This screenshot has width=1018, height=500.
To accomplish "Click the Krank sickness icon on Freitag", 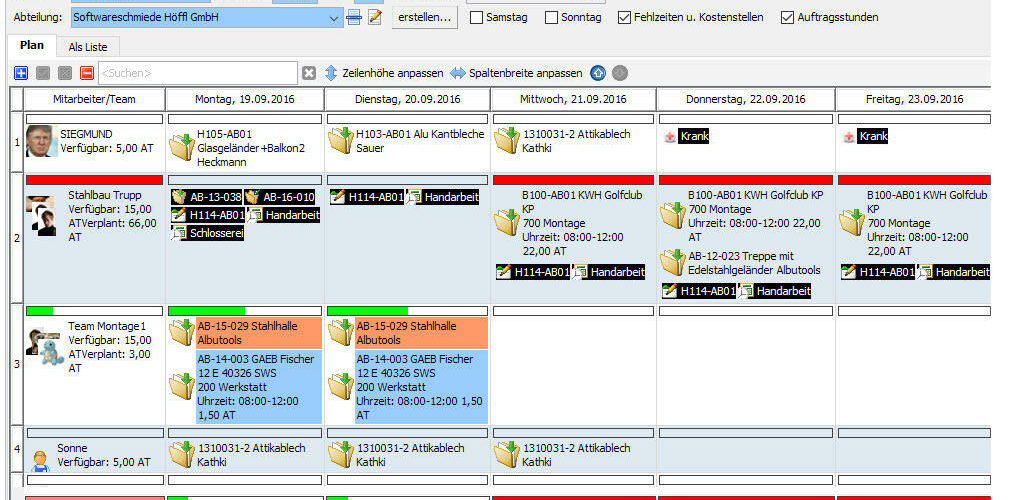I will (x=849, y=137).
